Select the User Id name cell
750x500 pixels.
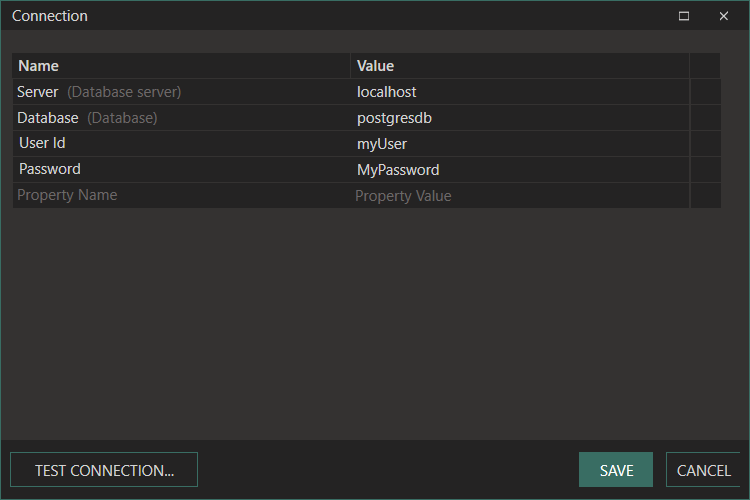[181, 144]
